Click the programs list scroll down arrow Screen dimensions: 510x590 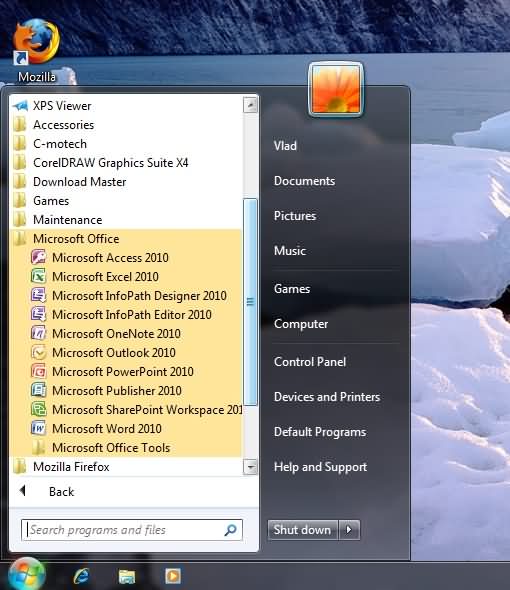(x=250, y=467)
